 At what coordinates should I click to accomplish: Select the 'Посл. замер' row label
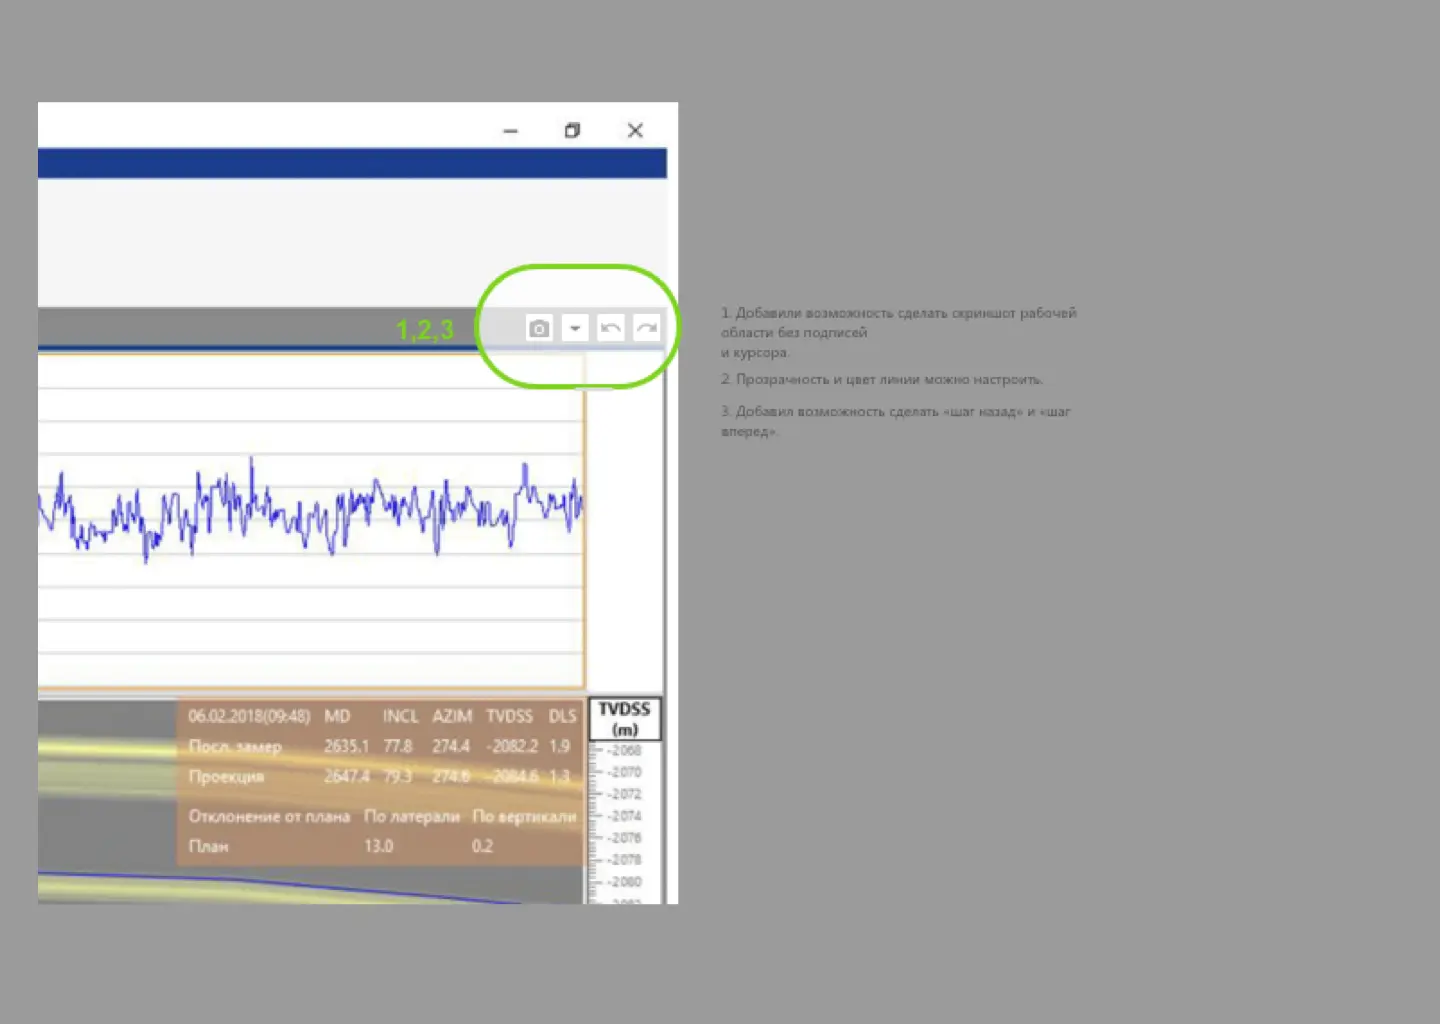point(235,746)
